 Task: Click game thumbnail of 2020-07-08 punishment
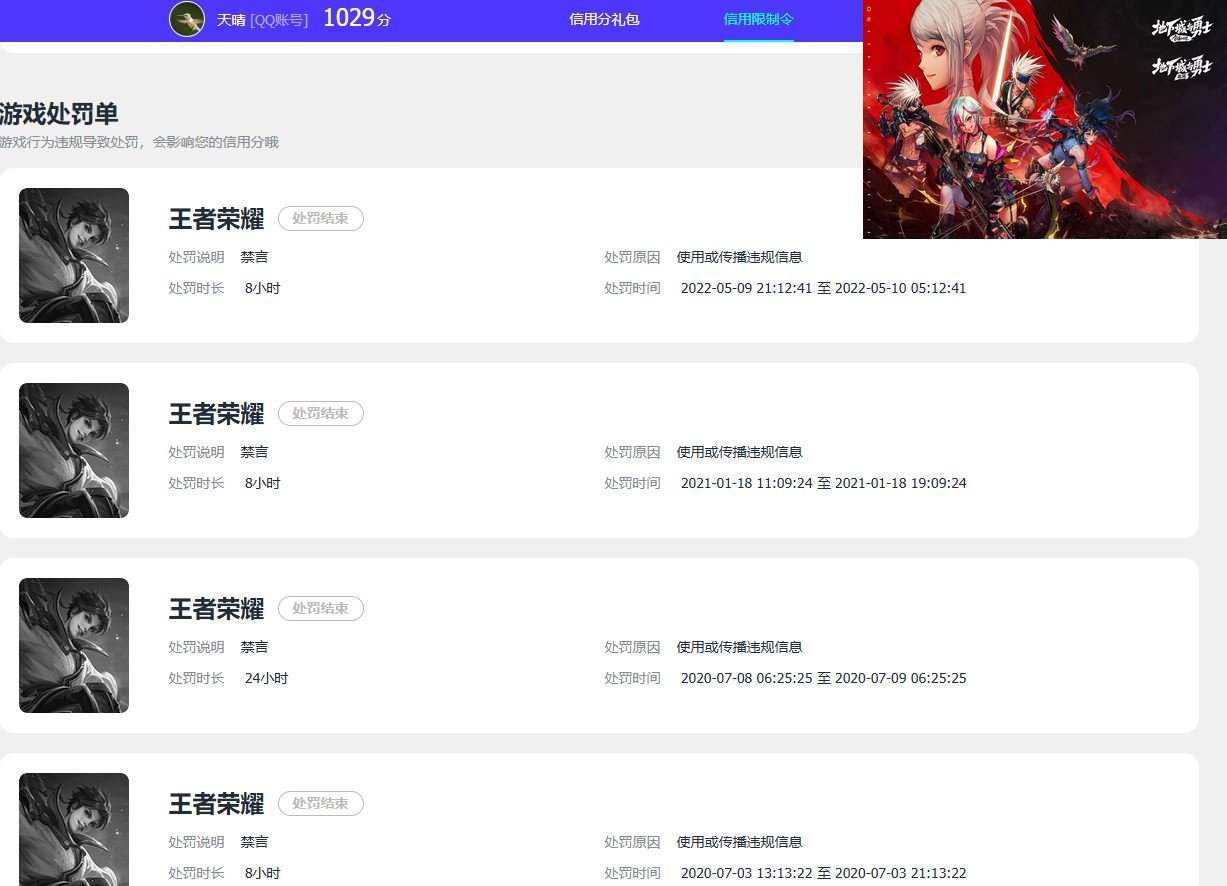[x=74, y=645]
